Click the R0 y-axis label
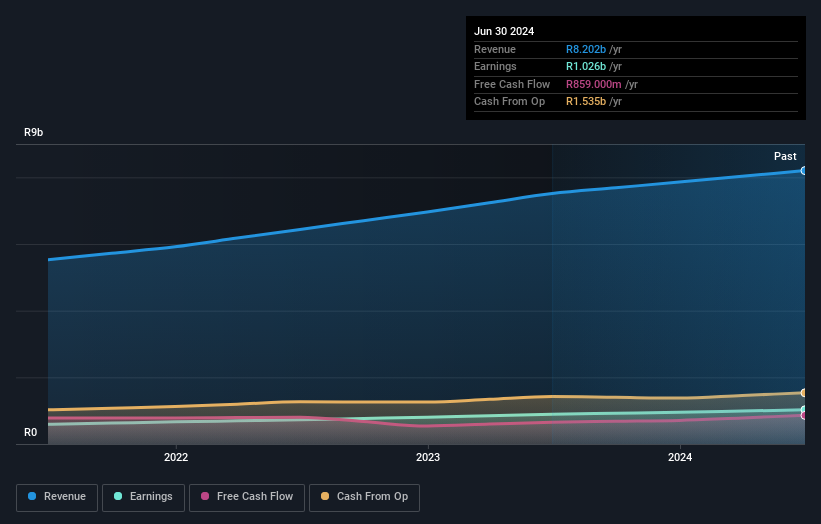The width and height of the screenshot is (821, 524). coord(30,432)
